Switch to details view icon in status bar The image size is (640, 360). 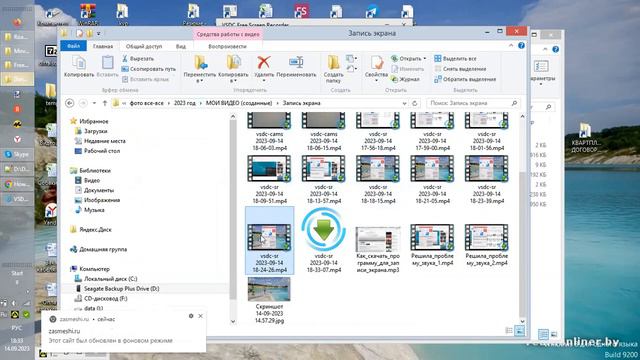click(x=509, y=331)
